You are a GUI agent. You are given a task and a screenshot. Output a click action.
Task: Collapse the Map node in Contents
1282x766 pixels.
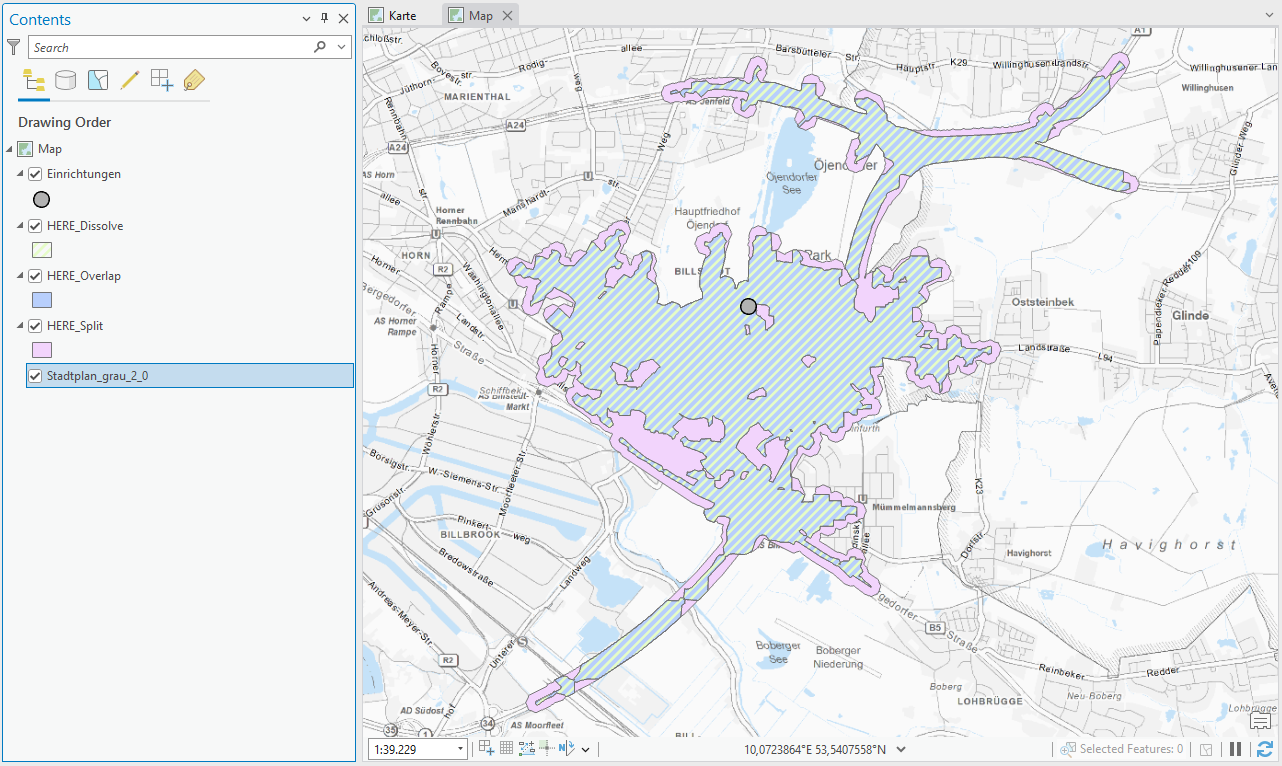pyautogui.click(x=10, y=149)
